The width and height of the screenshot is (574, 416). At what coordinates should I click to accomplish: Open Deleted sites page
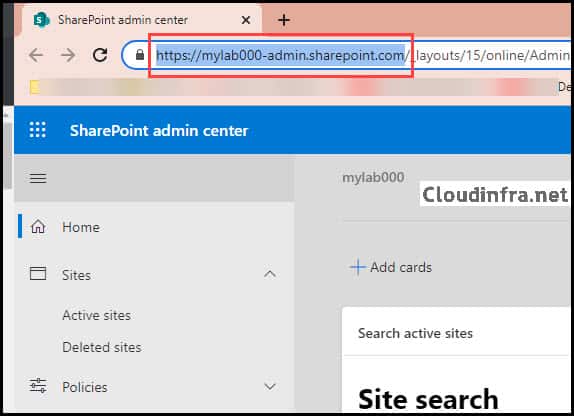click(x=102, y=347)
